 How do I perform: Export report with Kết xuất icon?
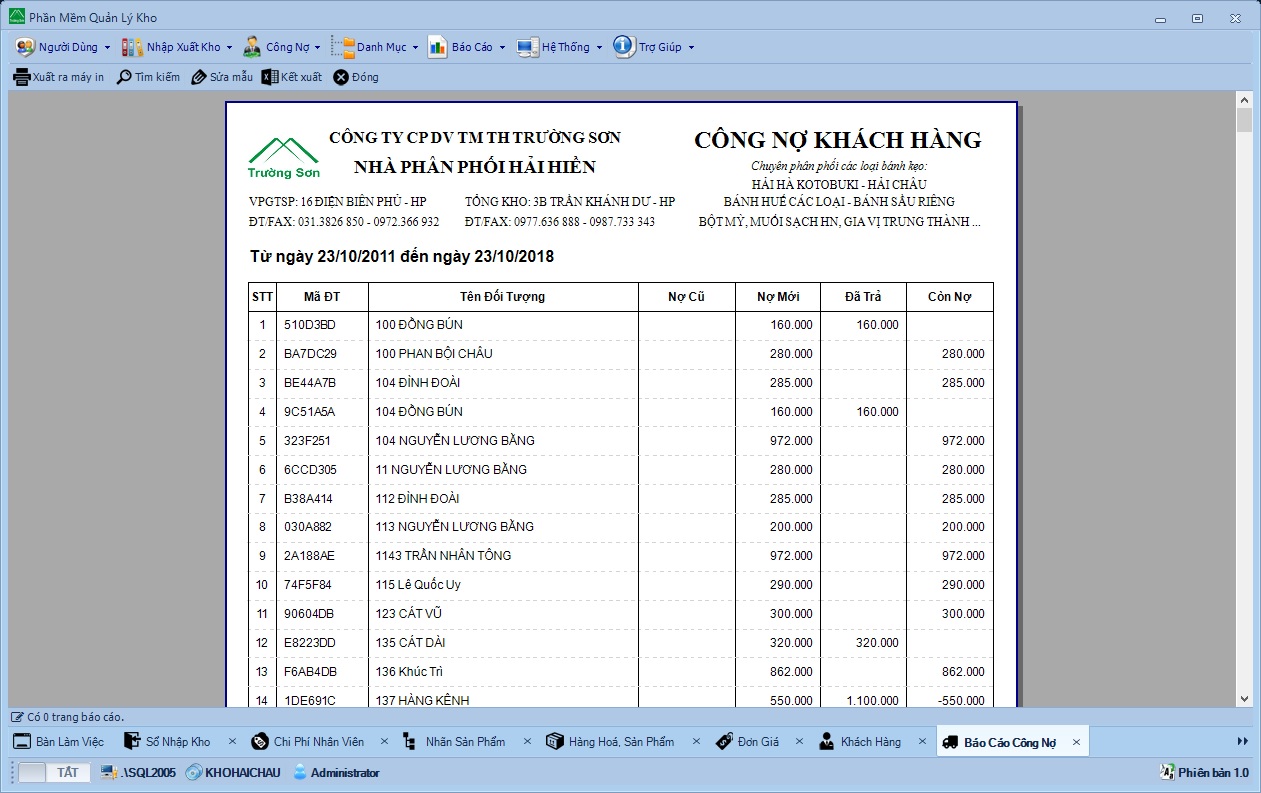point(269,77)
